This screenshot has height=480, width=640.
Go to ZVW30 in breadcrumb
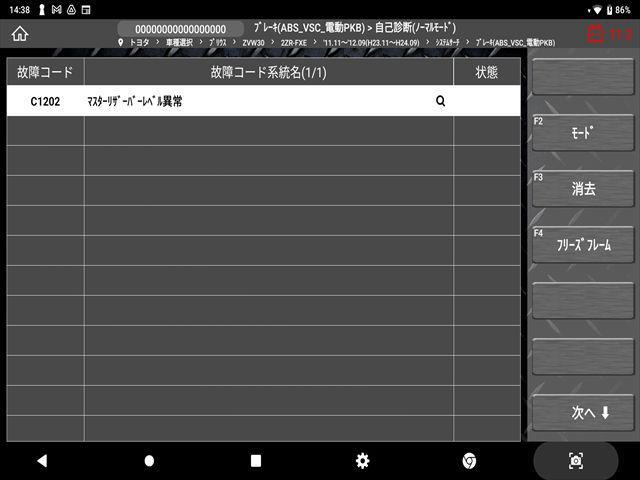(253, 42)
